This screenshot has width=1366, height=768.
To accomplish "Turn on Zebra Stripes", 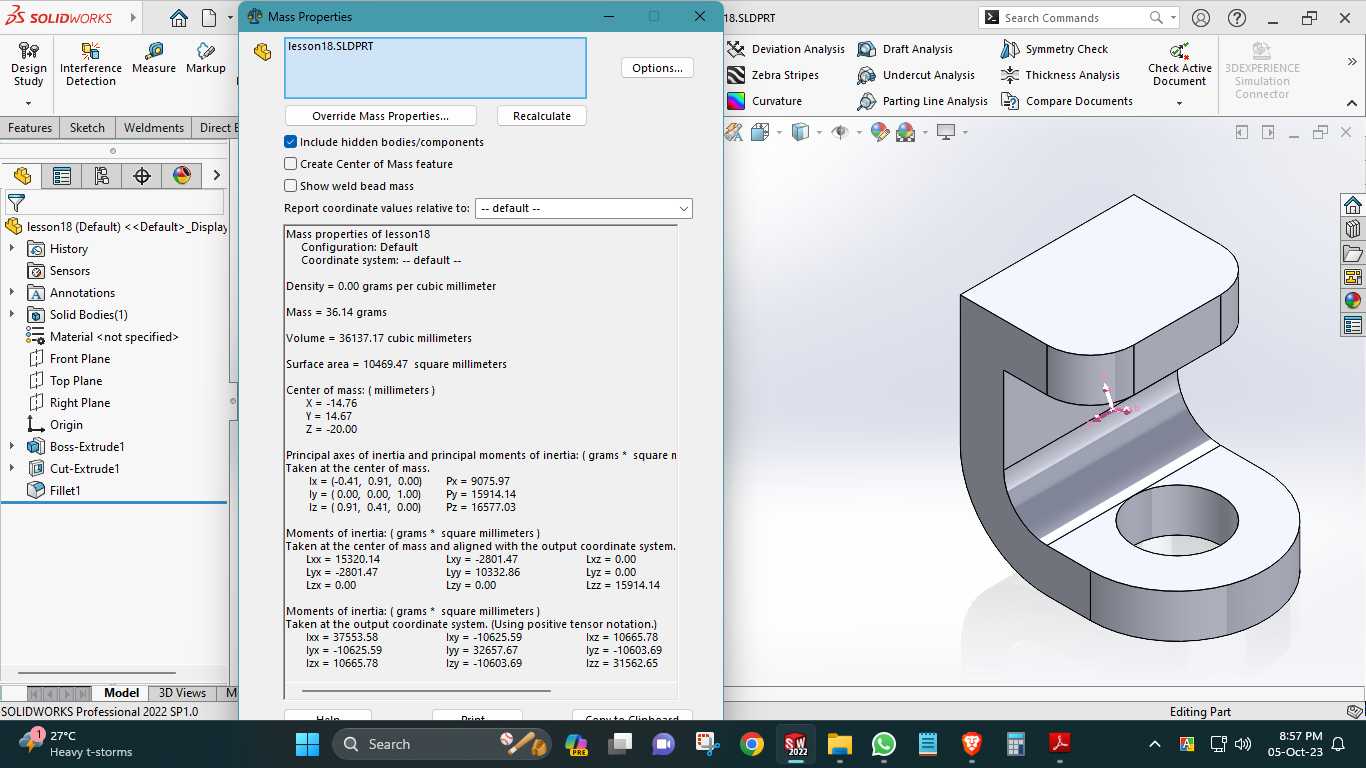I will point(773,75).
